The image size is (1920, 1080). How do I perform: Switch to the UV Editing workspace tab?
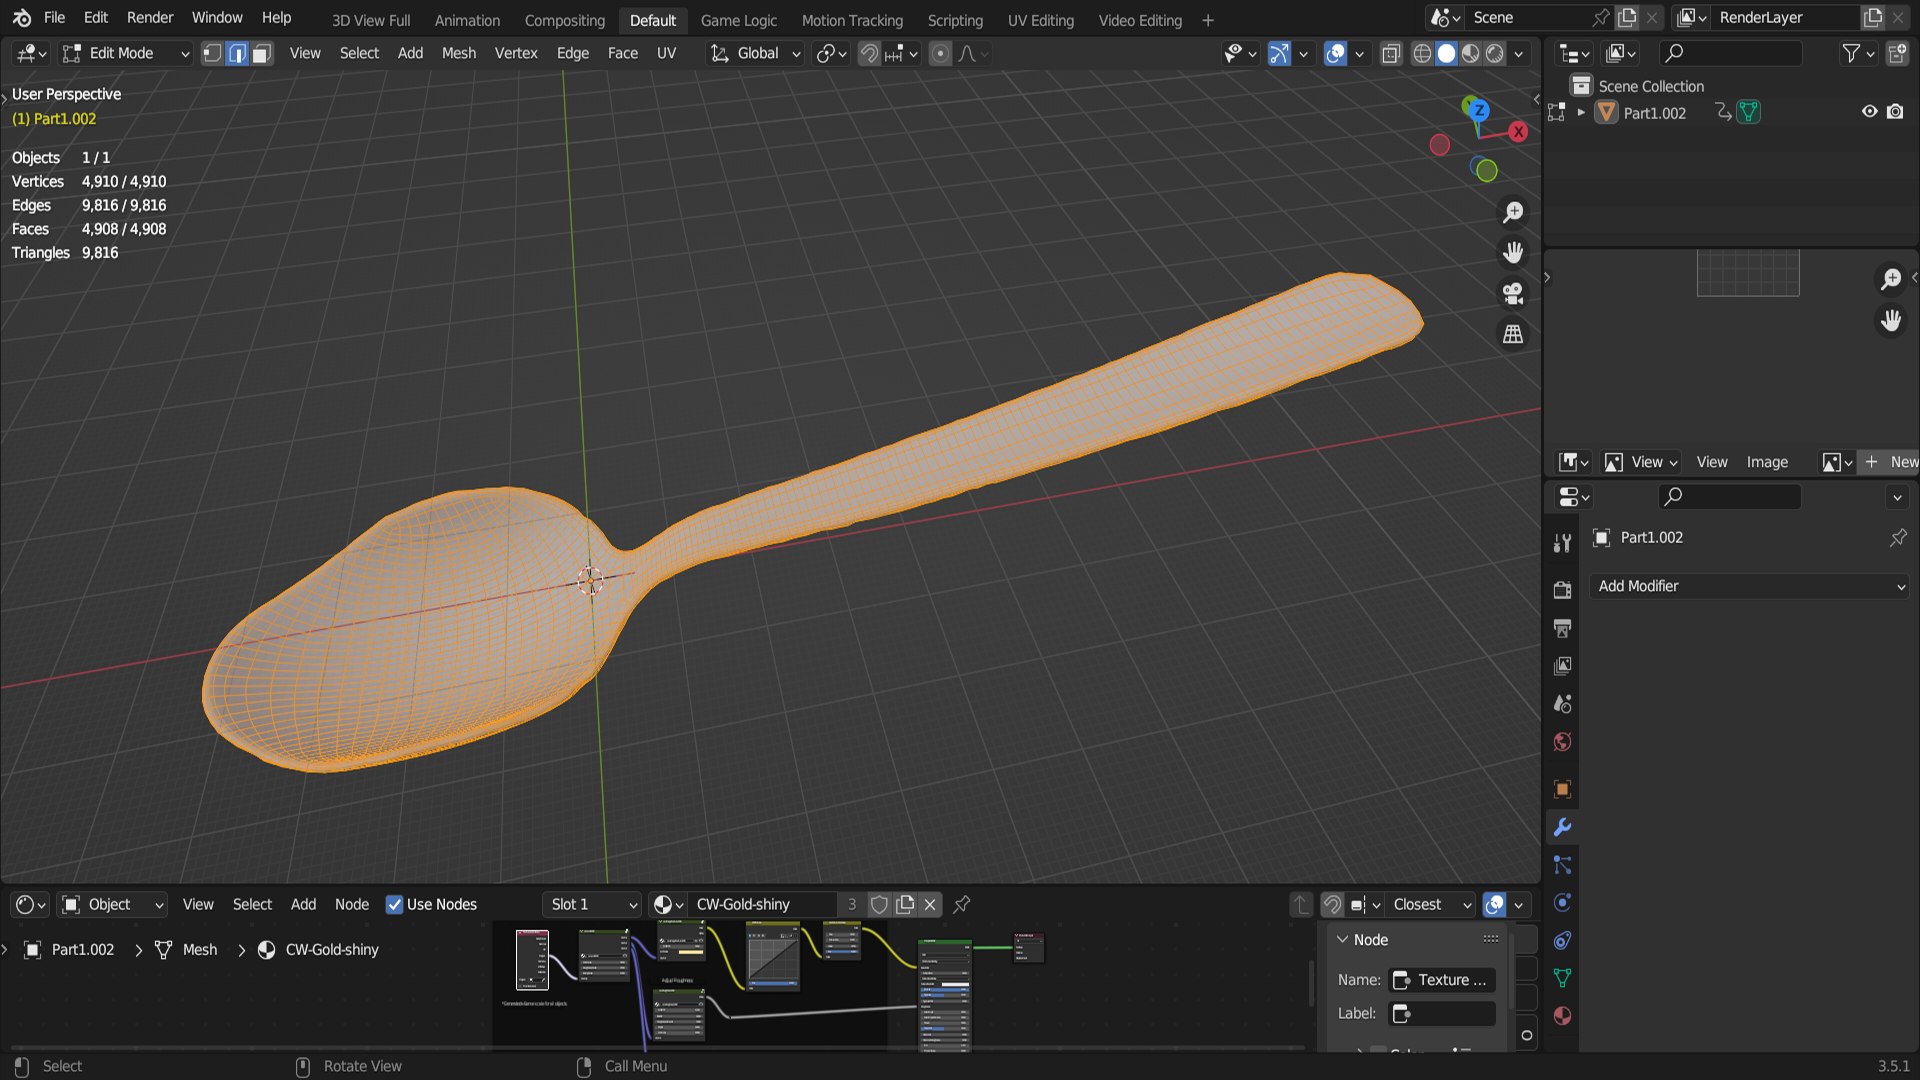coord(1040,20)
